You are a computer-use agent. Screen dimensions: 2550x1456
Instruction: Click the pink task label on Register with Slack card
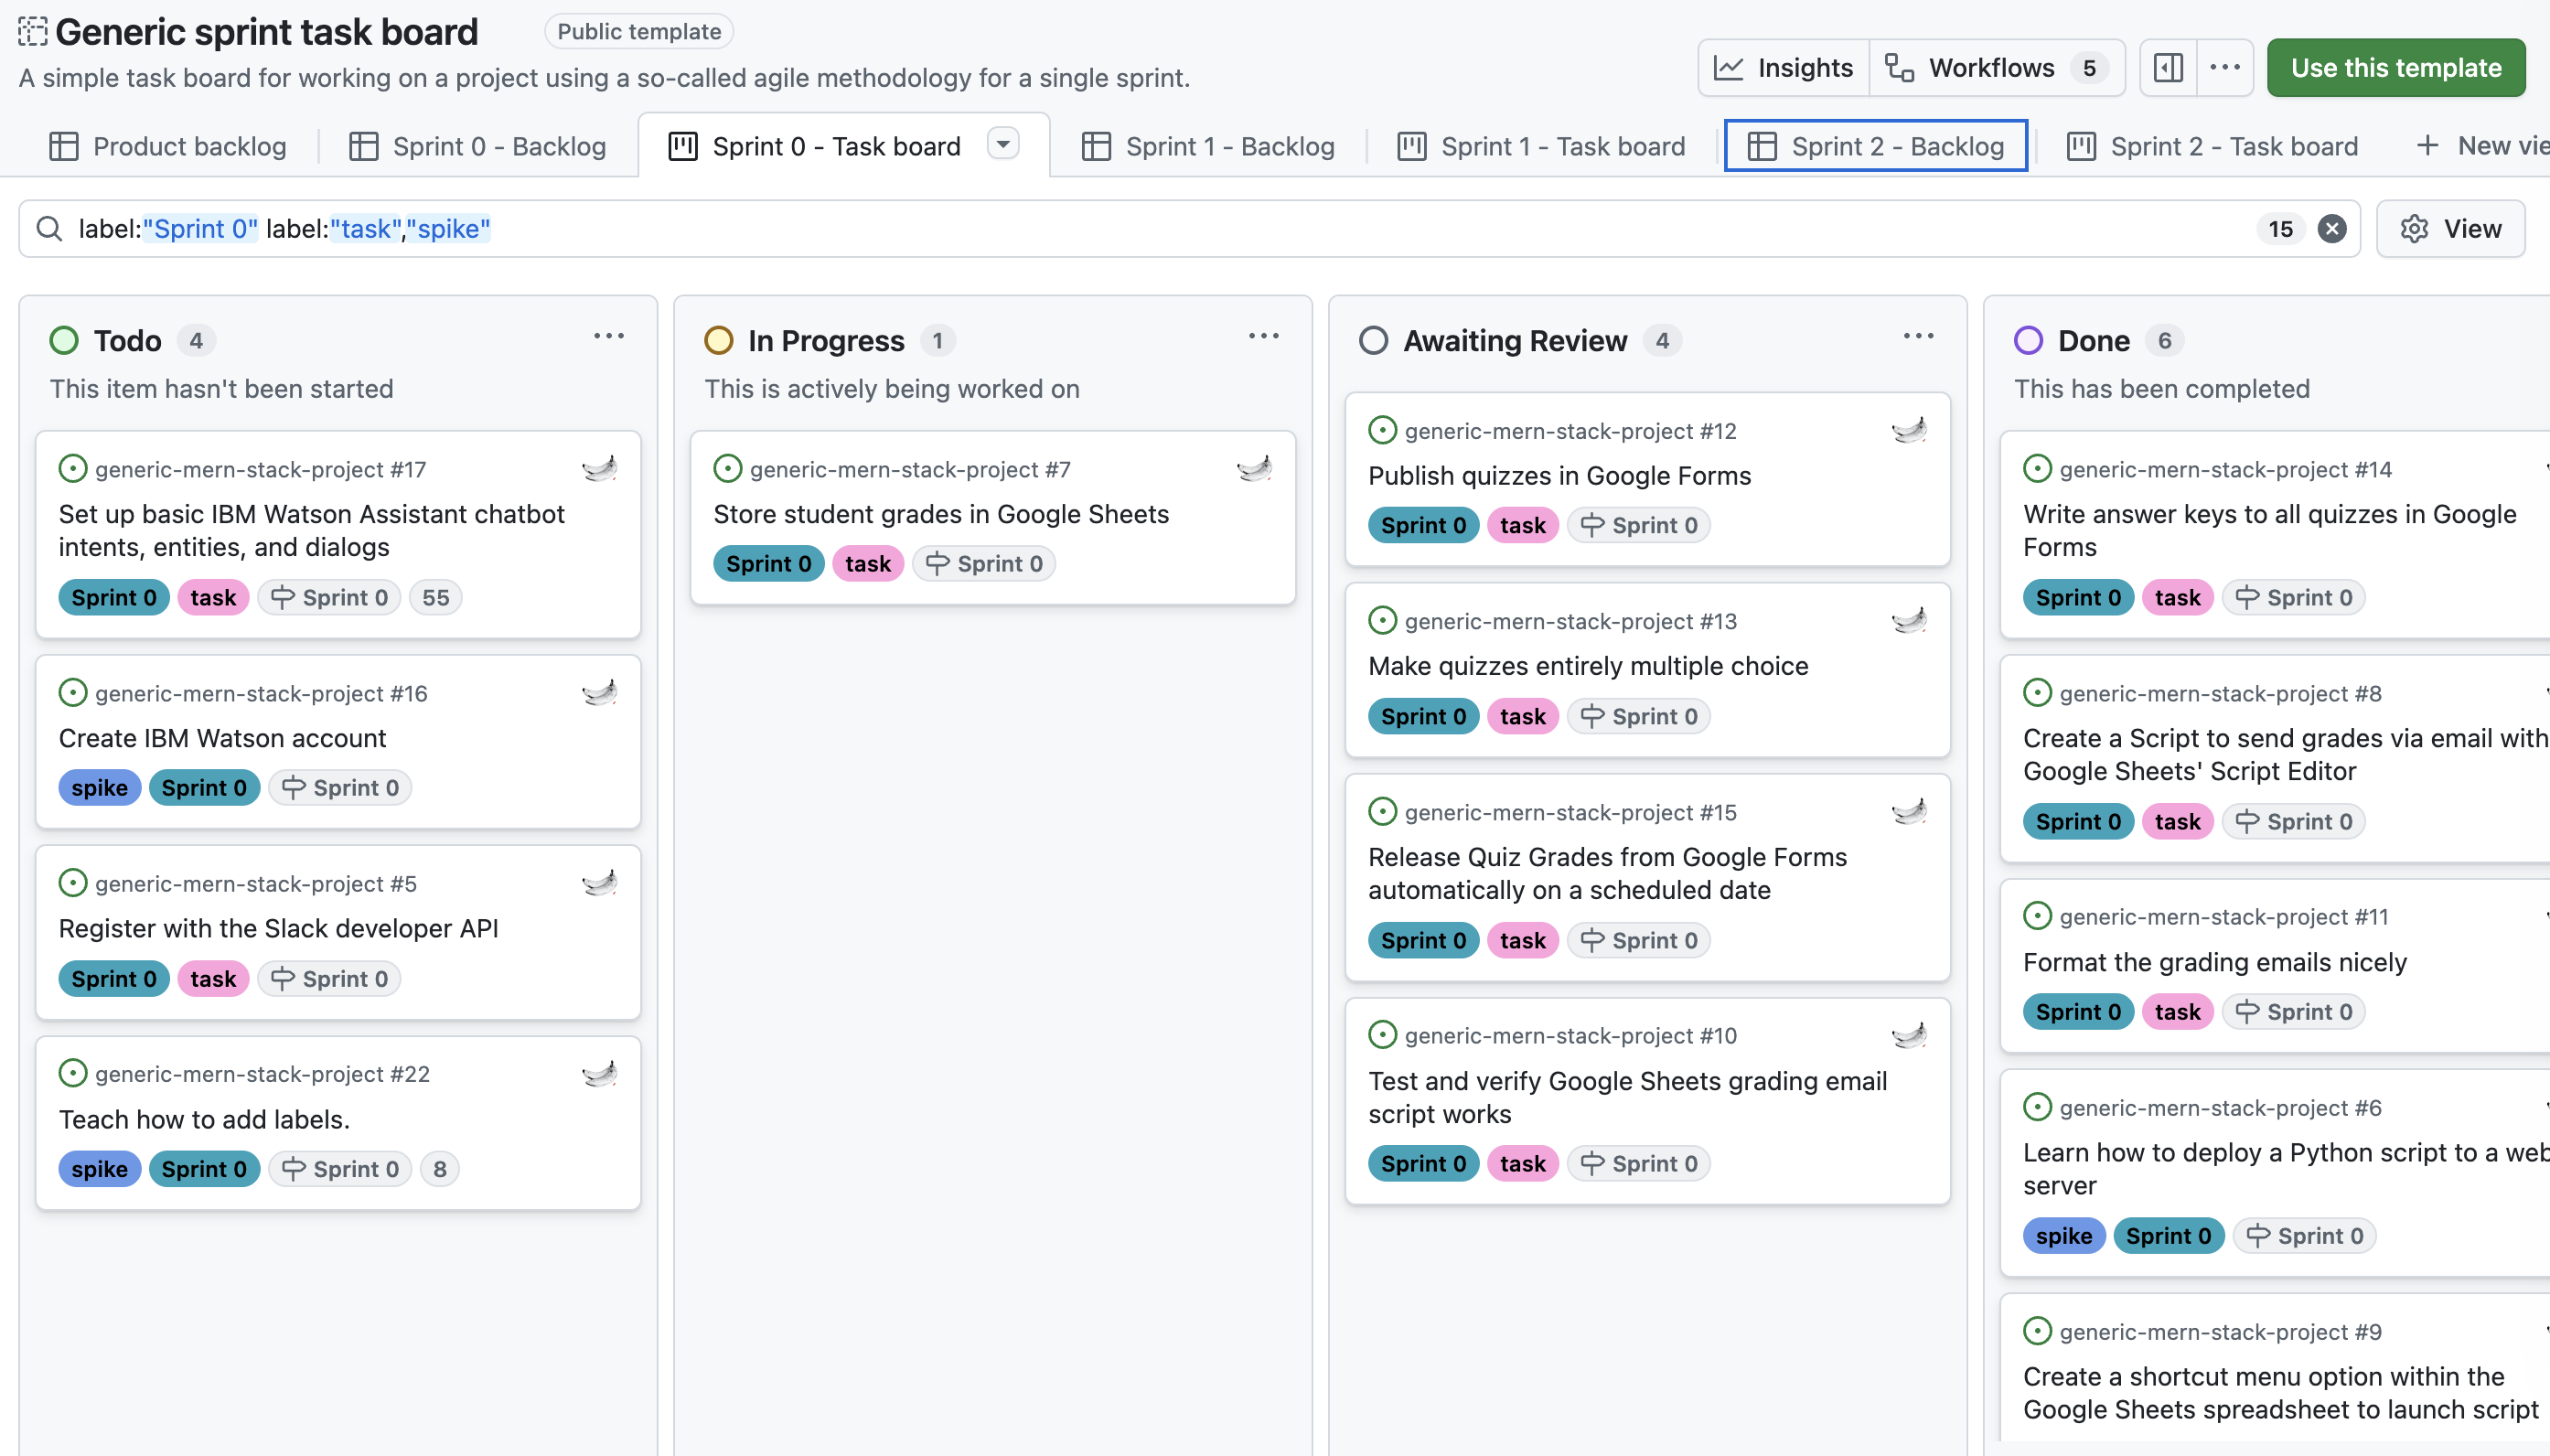tap(213, 978)
